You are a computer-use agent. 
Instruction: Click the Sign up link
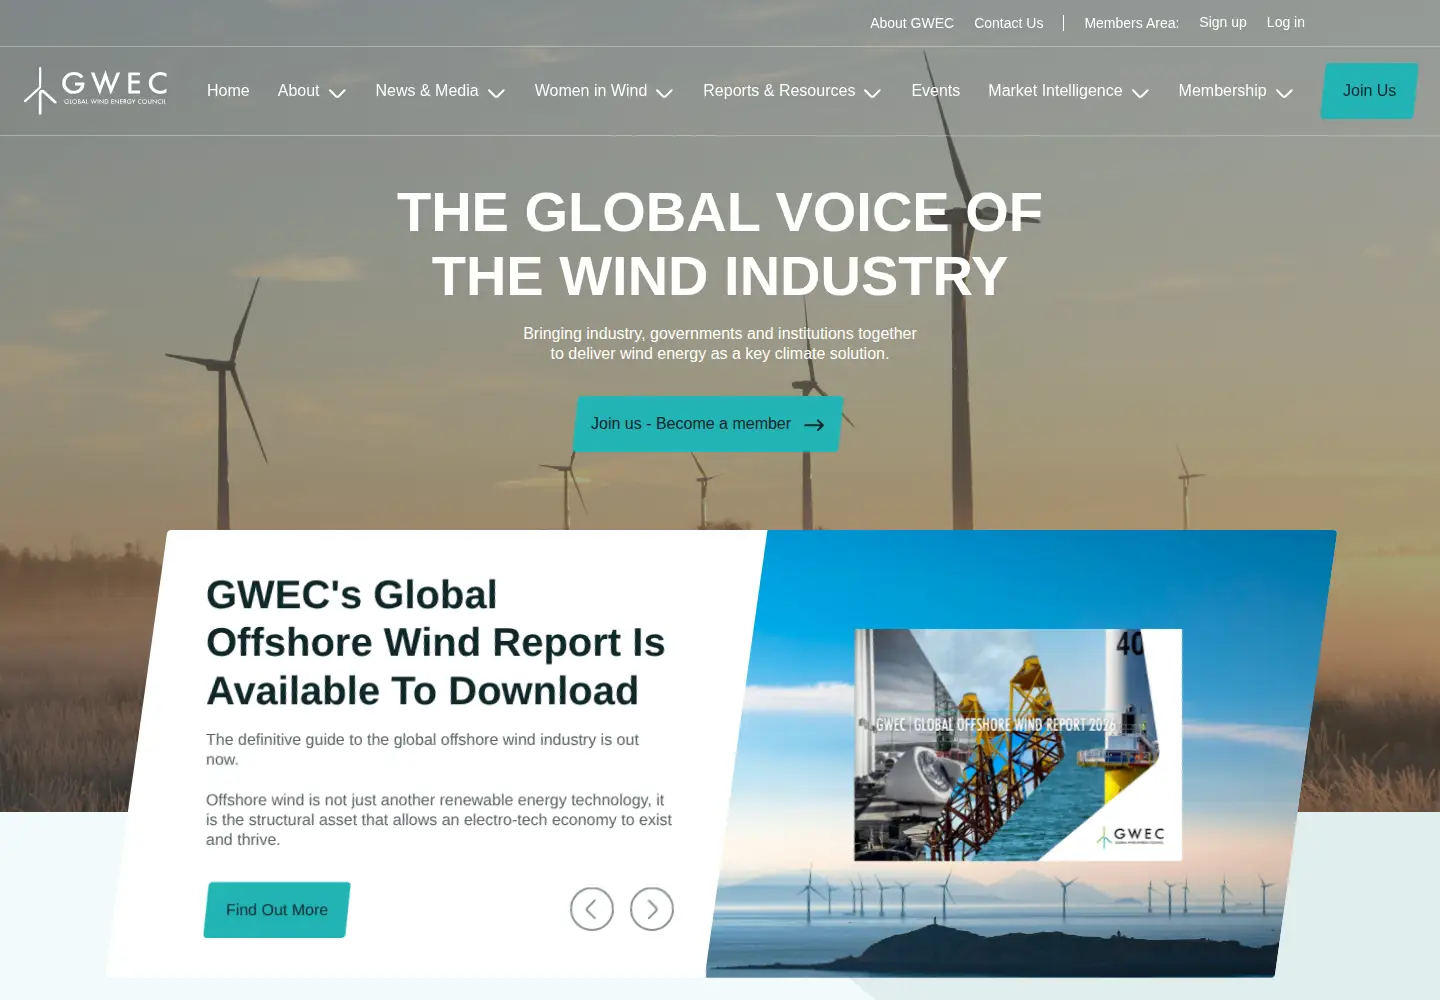tap(1223, 22)
